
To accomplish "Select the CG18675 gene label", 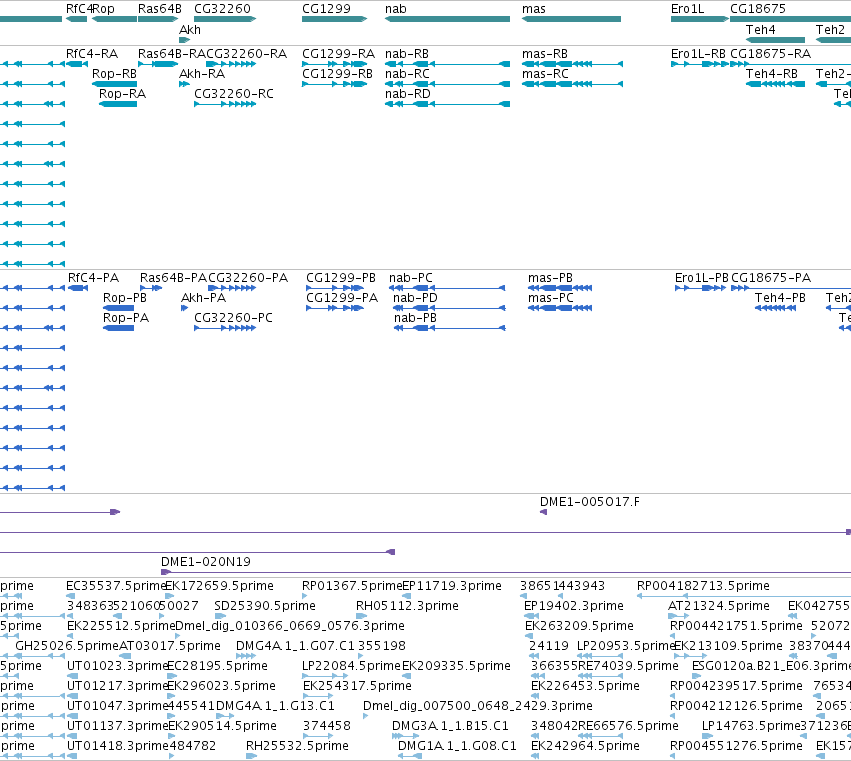I will tap(758, 9).
